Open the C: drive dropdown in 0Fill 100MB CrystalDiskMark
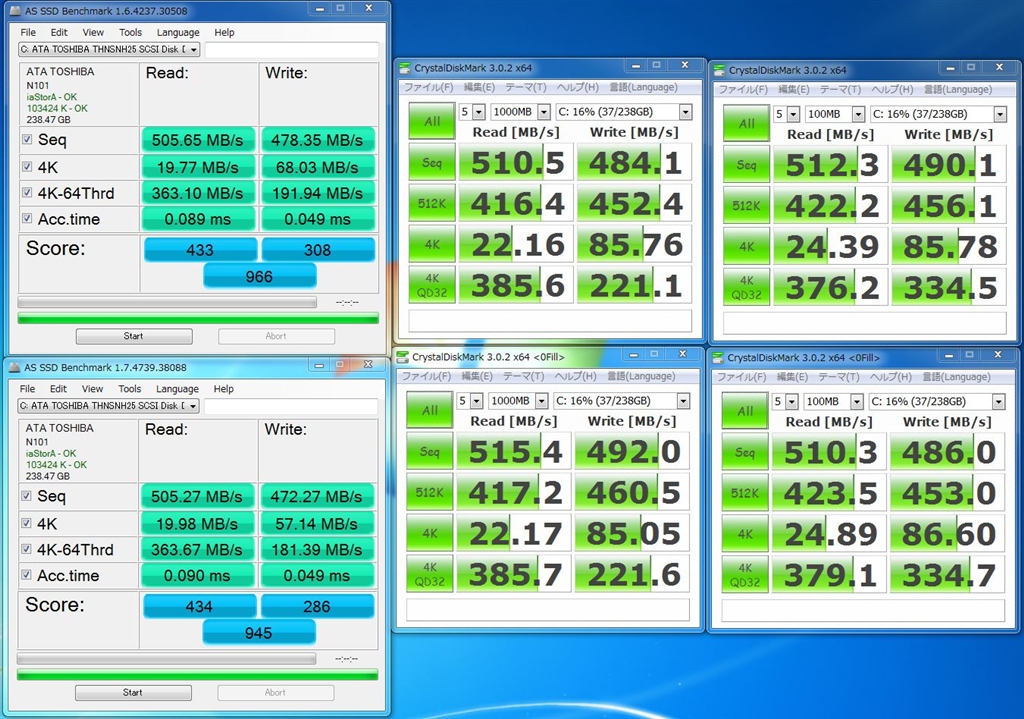1024x719 pixels. pyautogui.click(x=999, y=401)
